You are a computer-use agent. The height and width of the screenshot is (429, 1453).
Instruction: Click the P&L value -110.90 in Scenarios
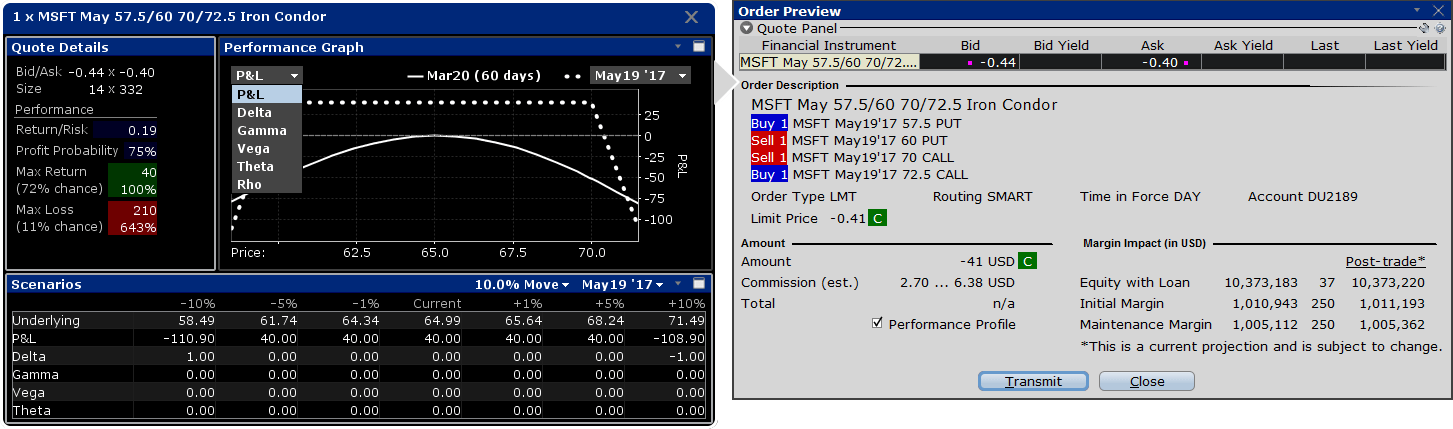point(191,338)
